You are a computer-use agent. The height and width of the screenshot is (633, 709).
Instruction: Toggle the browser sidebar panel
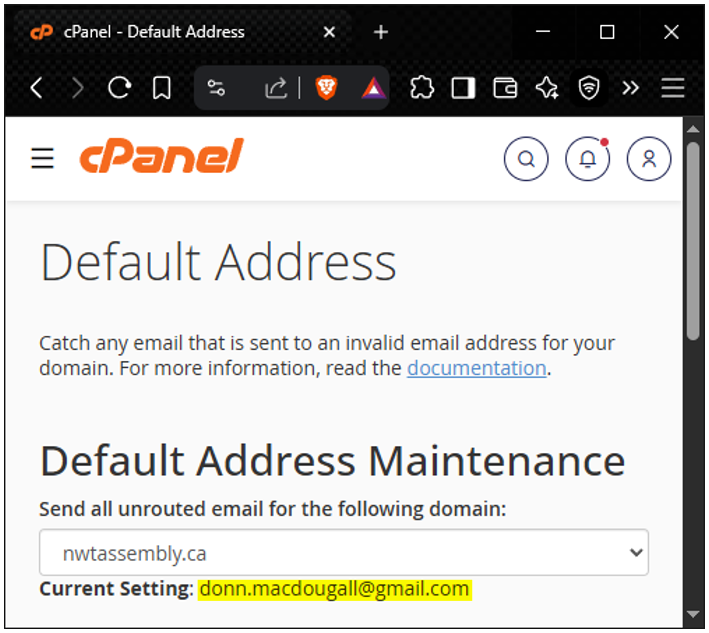pos(463,88)
